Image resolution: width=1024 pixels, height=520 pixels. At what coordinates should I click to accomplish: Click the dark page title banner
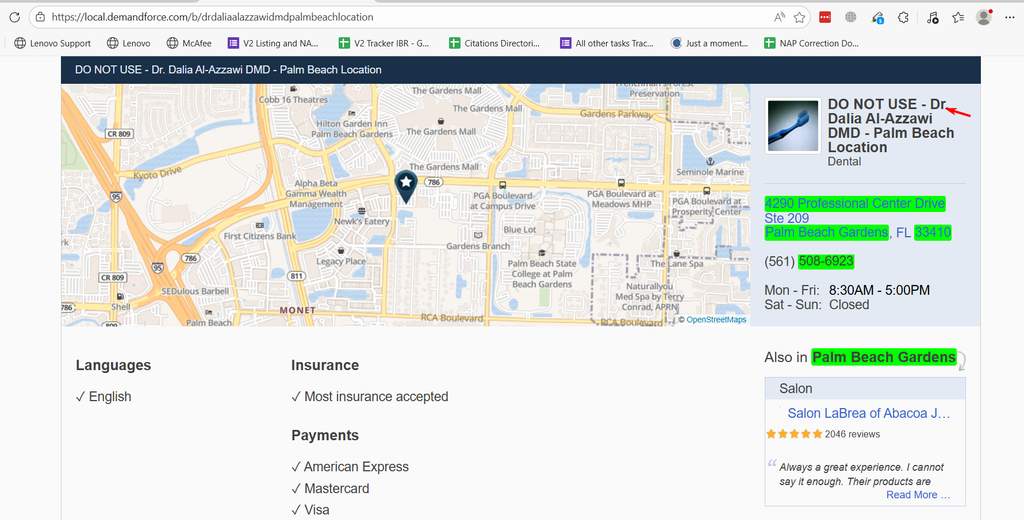[520, 70]
